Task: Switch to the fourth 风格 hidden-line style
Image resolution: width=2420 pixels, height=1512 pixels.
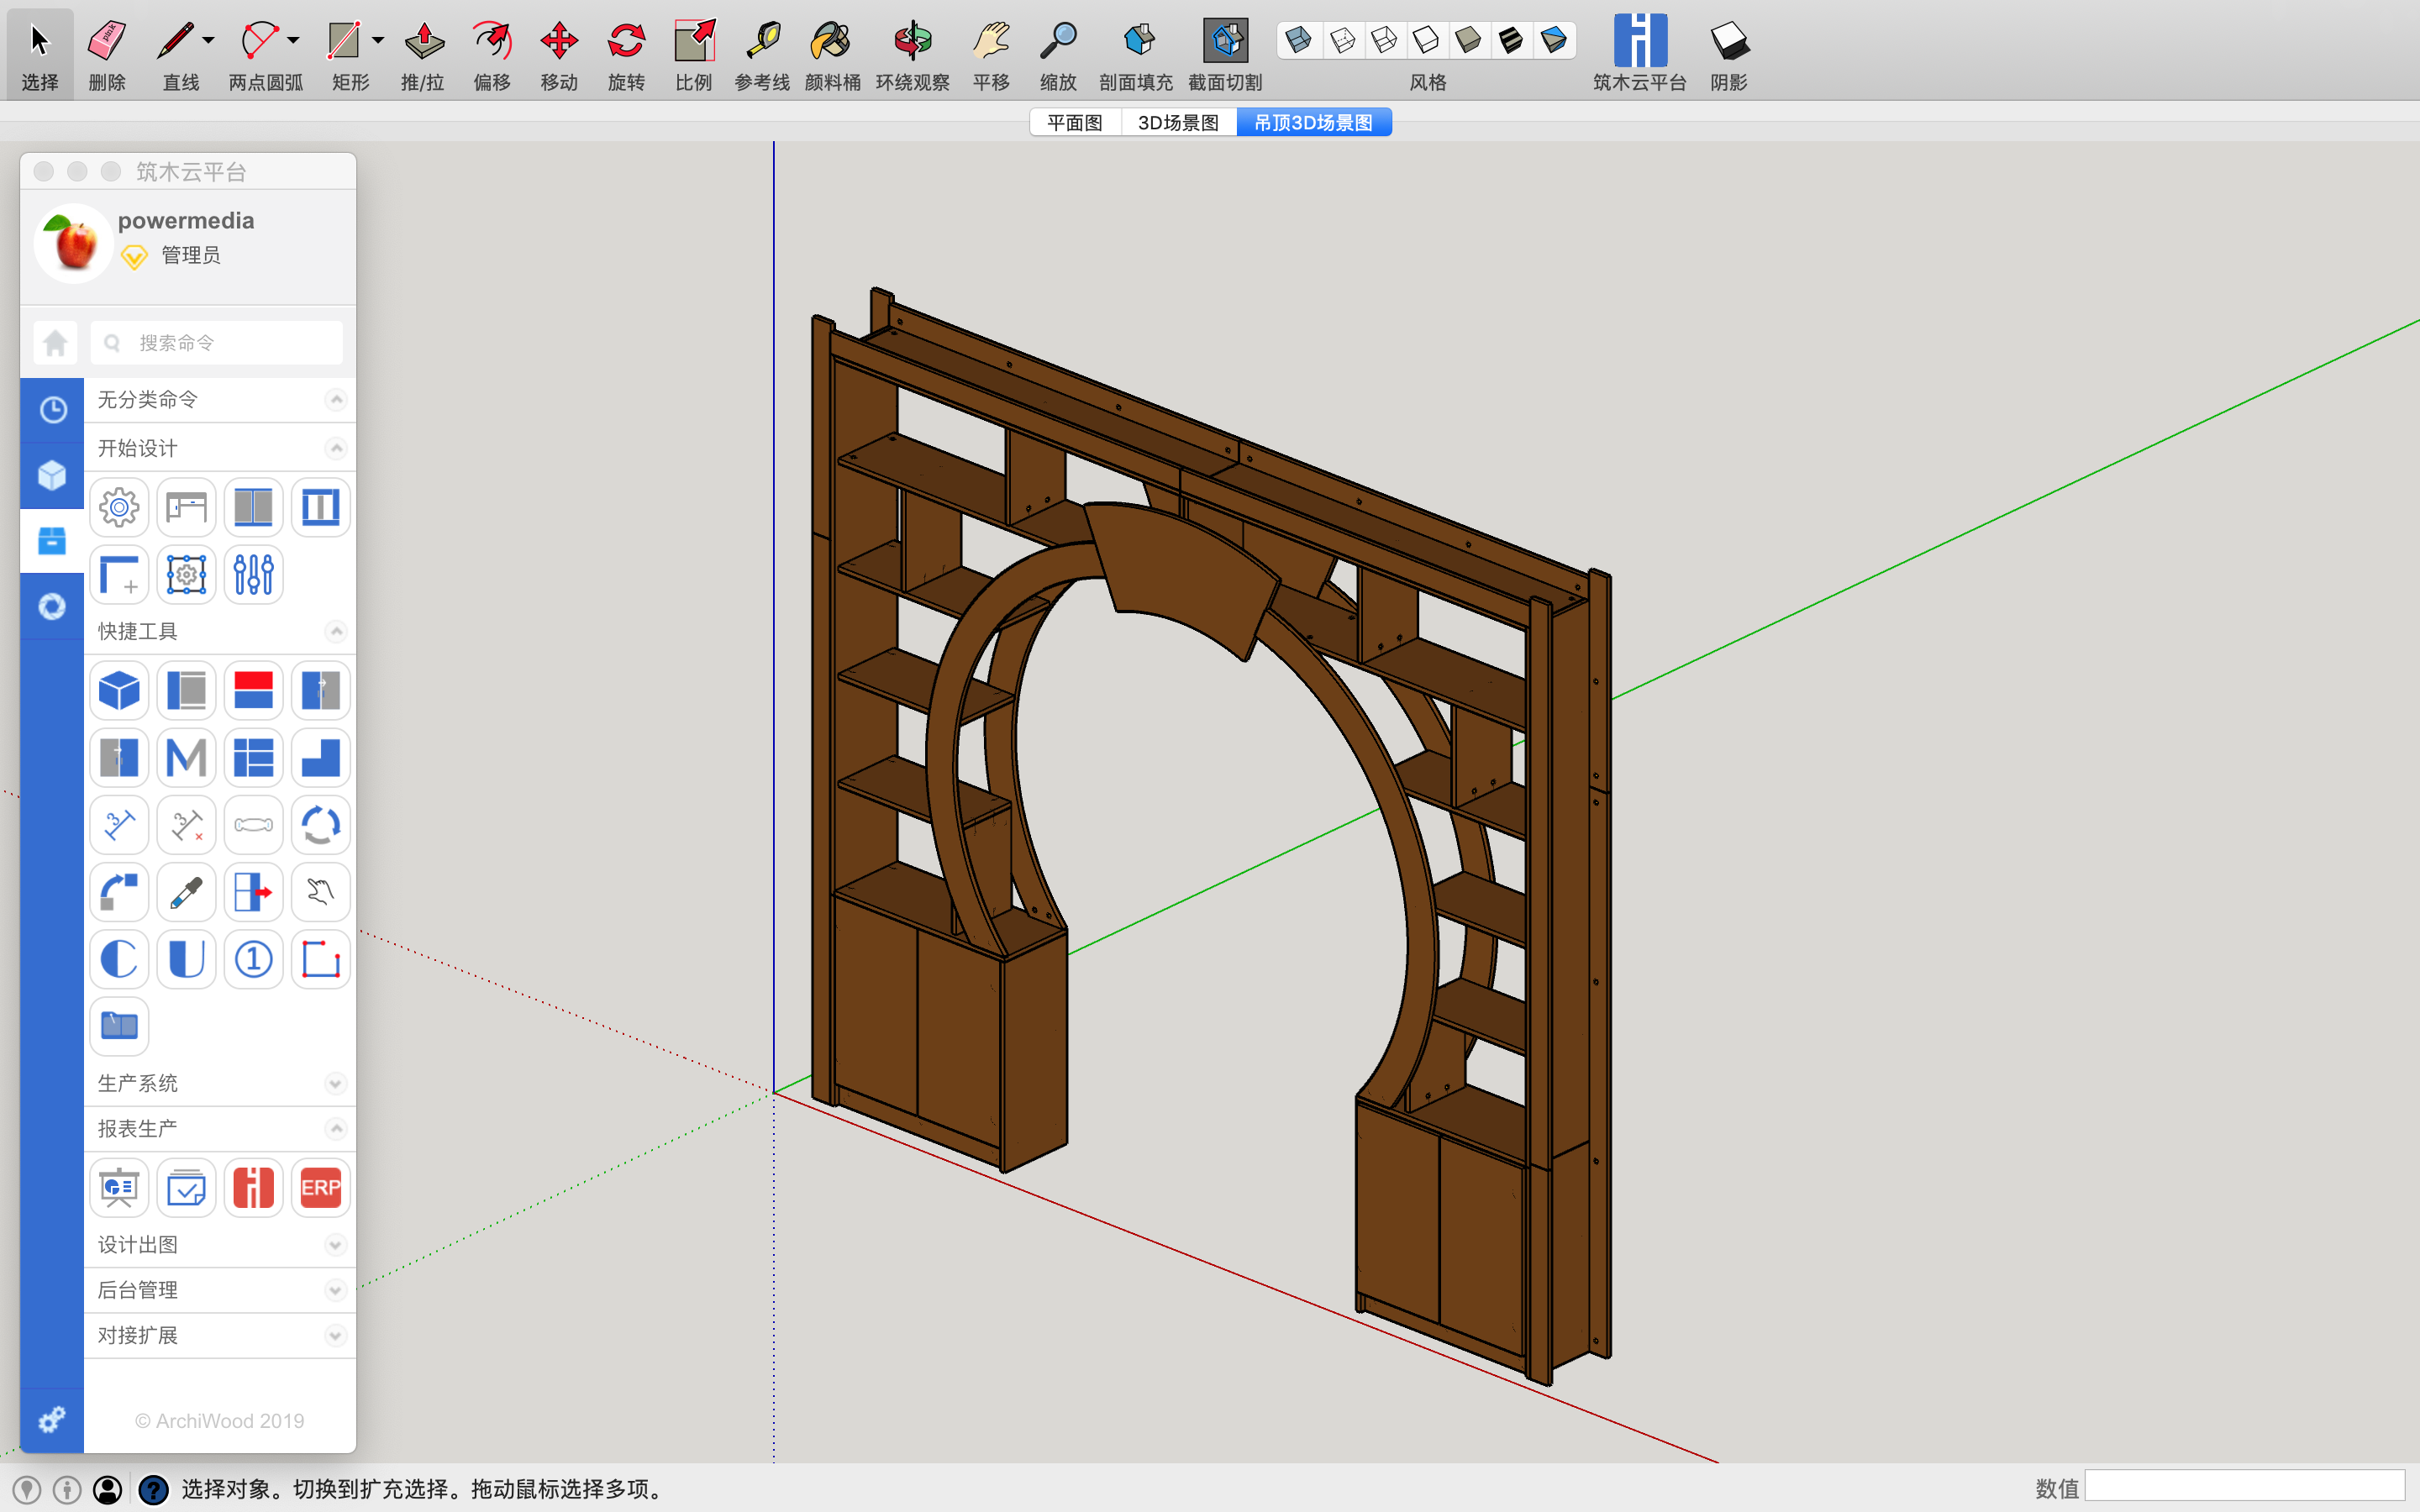Action: pos(1426,40)
